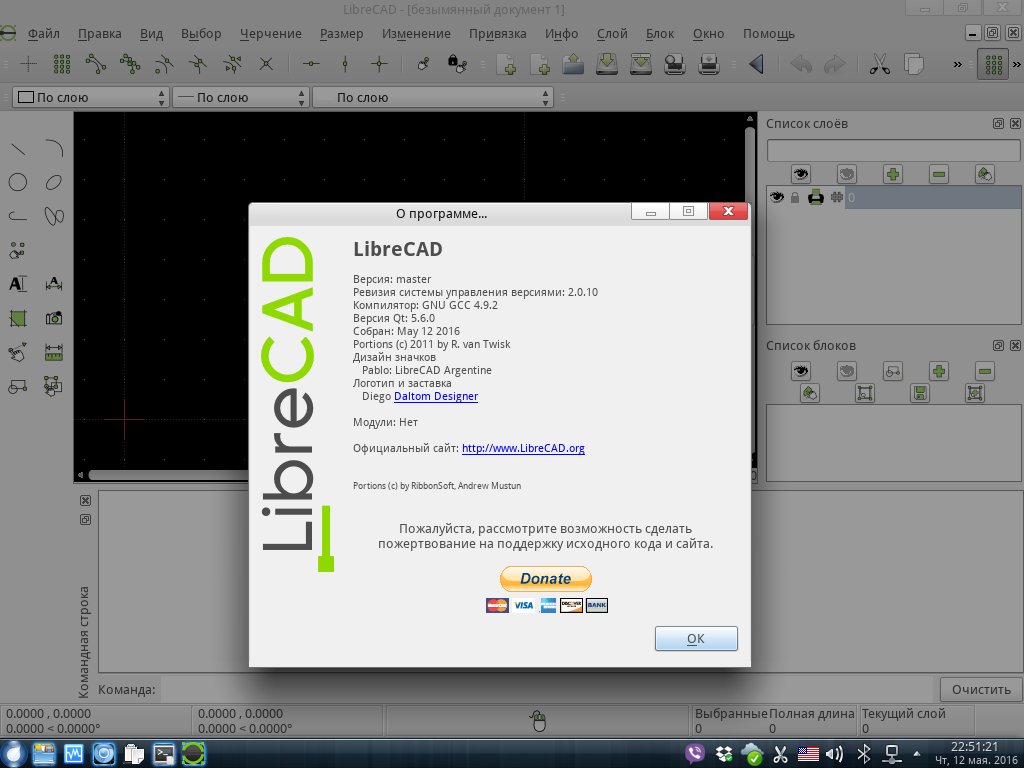1024x768 pixels.
Task: Open the Daltom Designer link
Action: 436,396
